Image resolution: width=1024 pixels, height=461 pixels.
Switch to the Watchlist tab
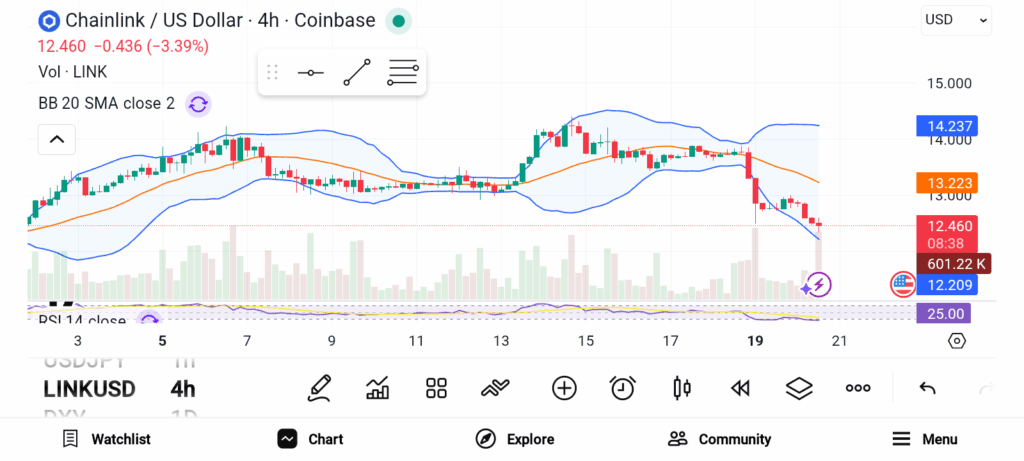(x=106, y=439)
